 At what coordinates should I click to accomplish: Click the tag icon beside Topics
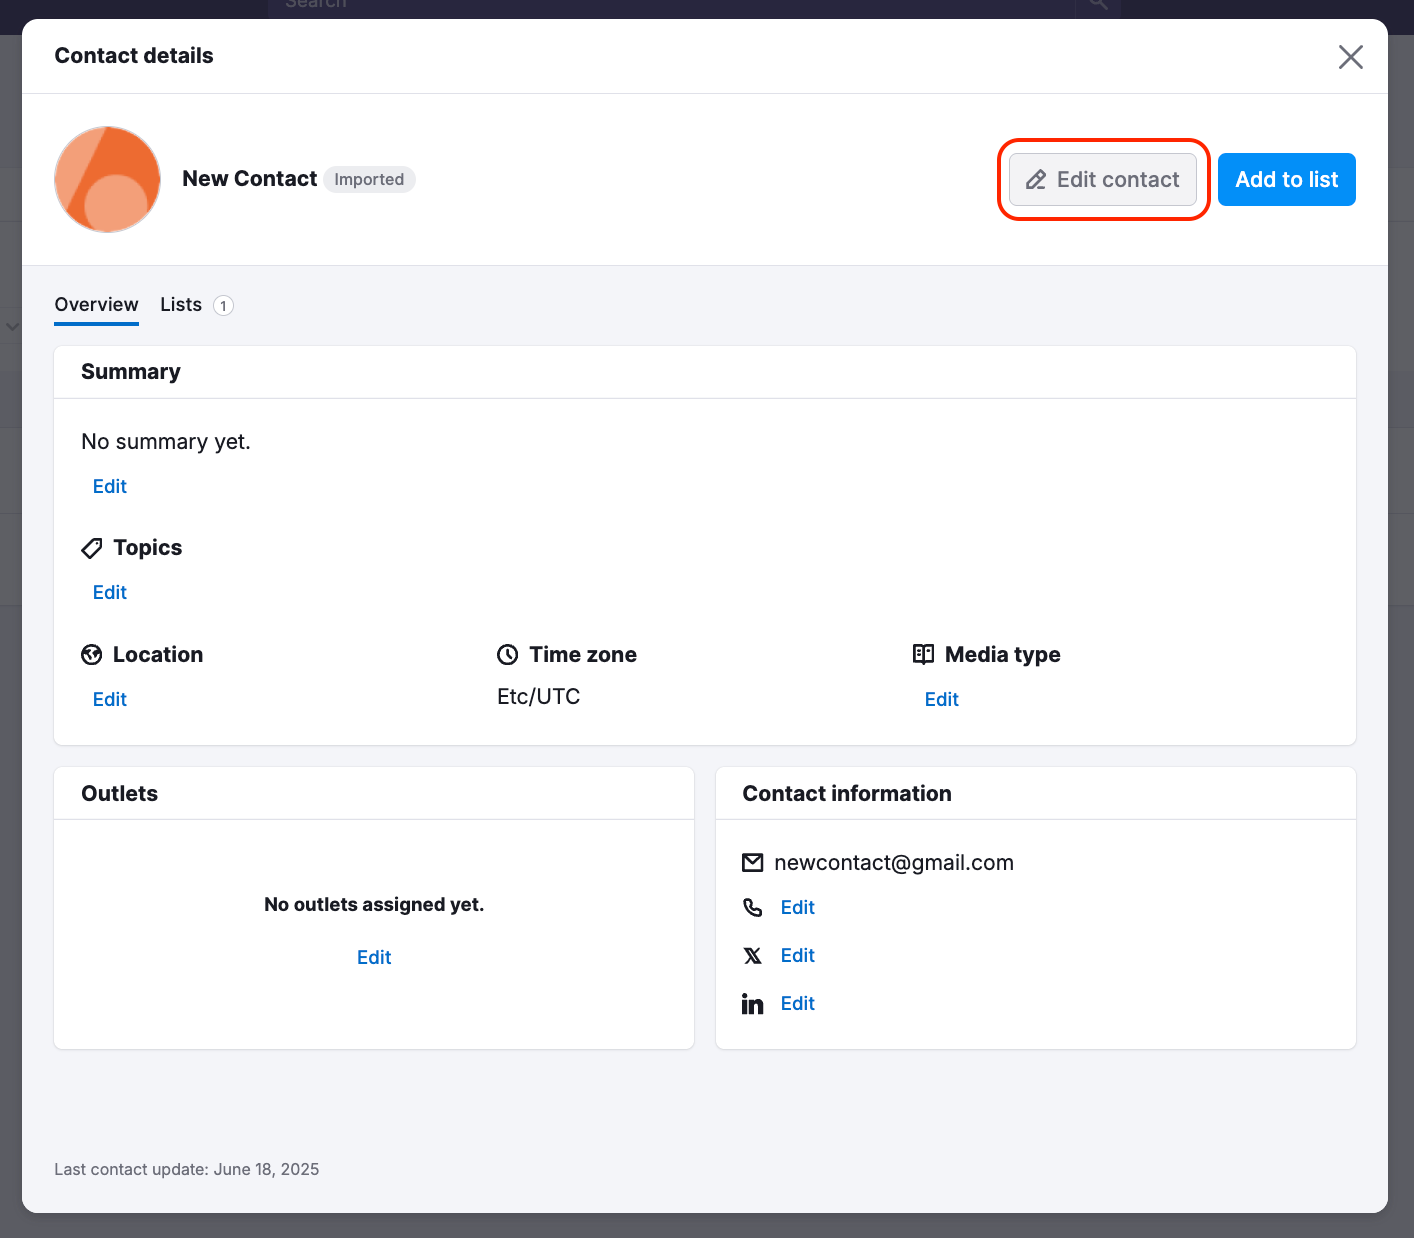tap(91, 548)
